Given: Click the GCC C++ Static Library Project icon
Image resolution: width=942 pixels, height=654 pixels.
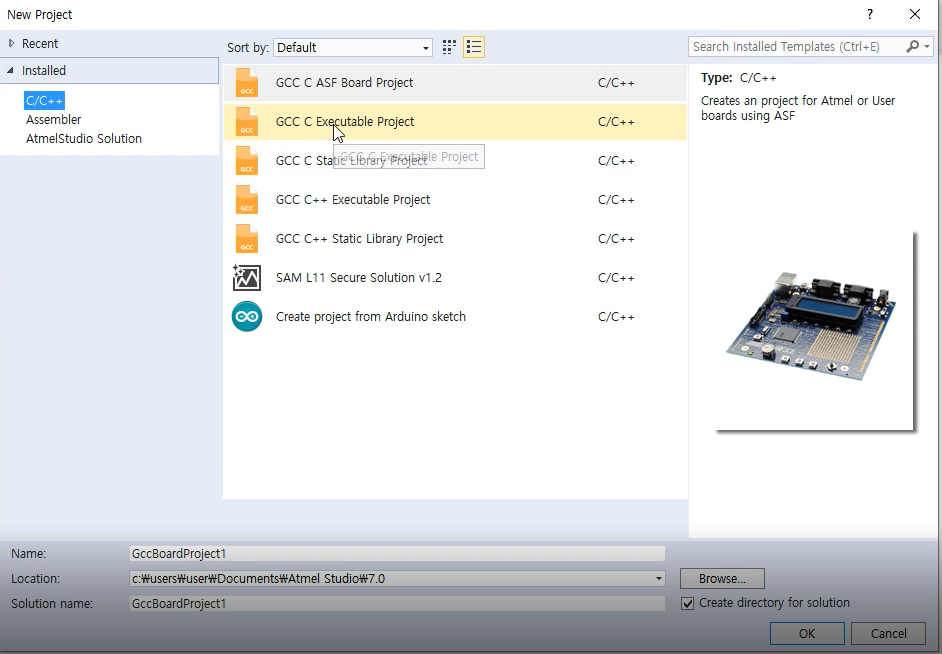Looking at the screenshot, I should [246, 238].
